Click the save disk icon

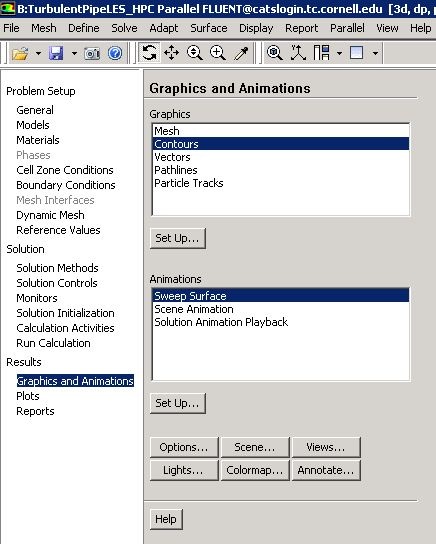56,53
